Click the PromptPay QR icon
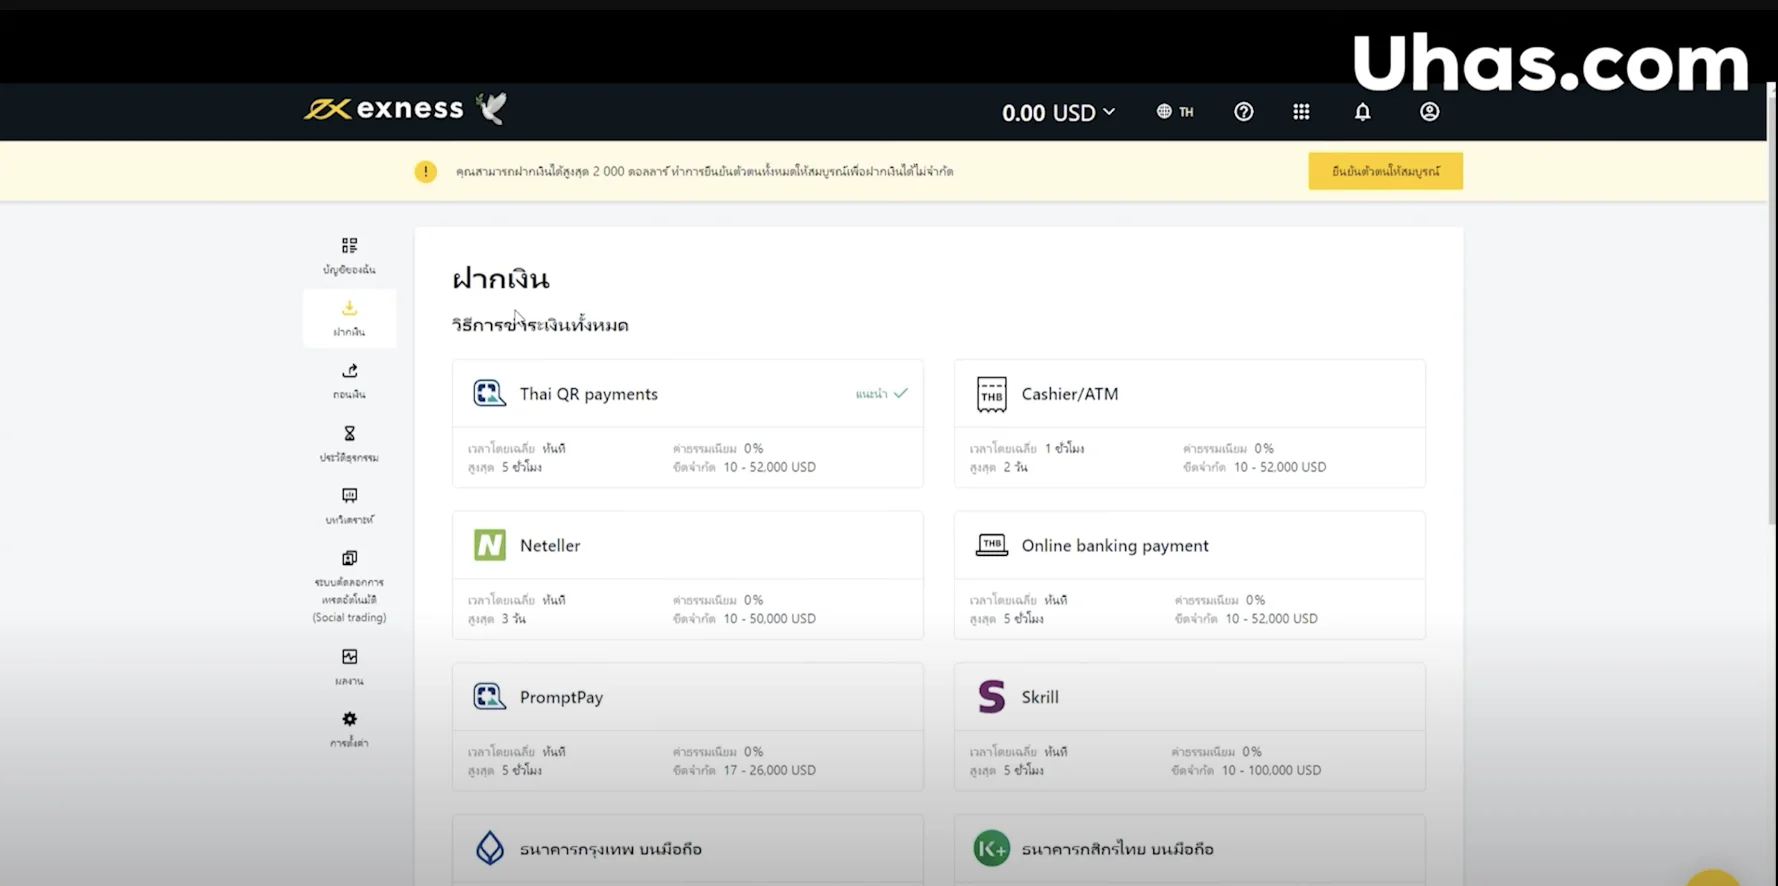Image resolution: width=1778 pixels, height=886 pixels. click(x=489, y=696)
